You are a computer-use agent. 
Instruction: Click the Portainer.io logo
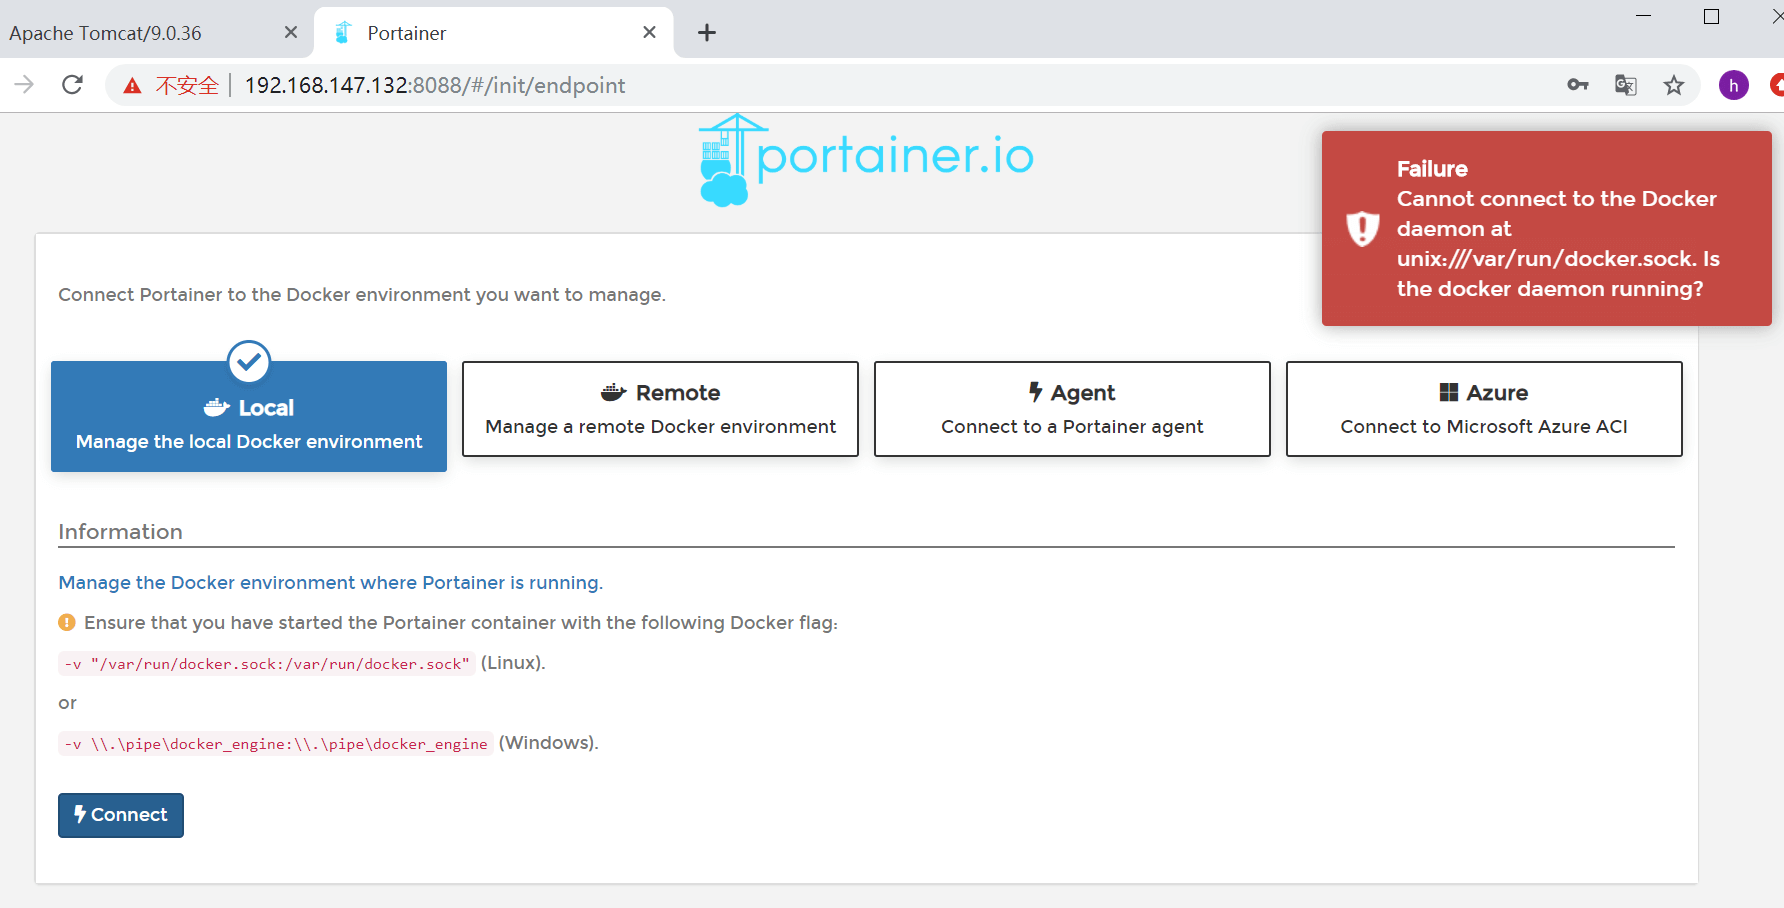(866, 160)
